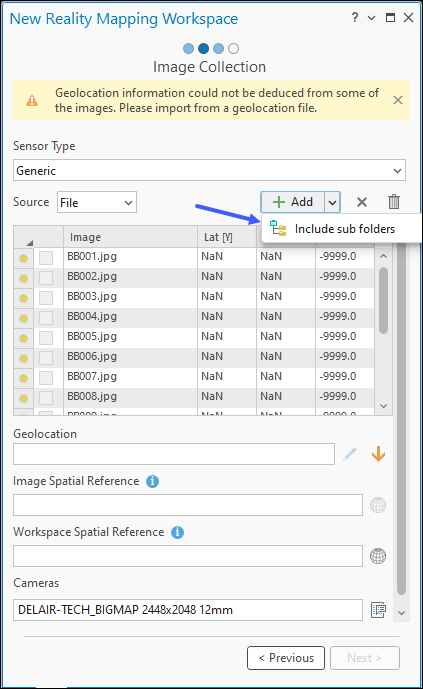Check the box for BB007.jpg

click(46, 378)
